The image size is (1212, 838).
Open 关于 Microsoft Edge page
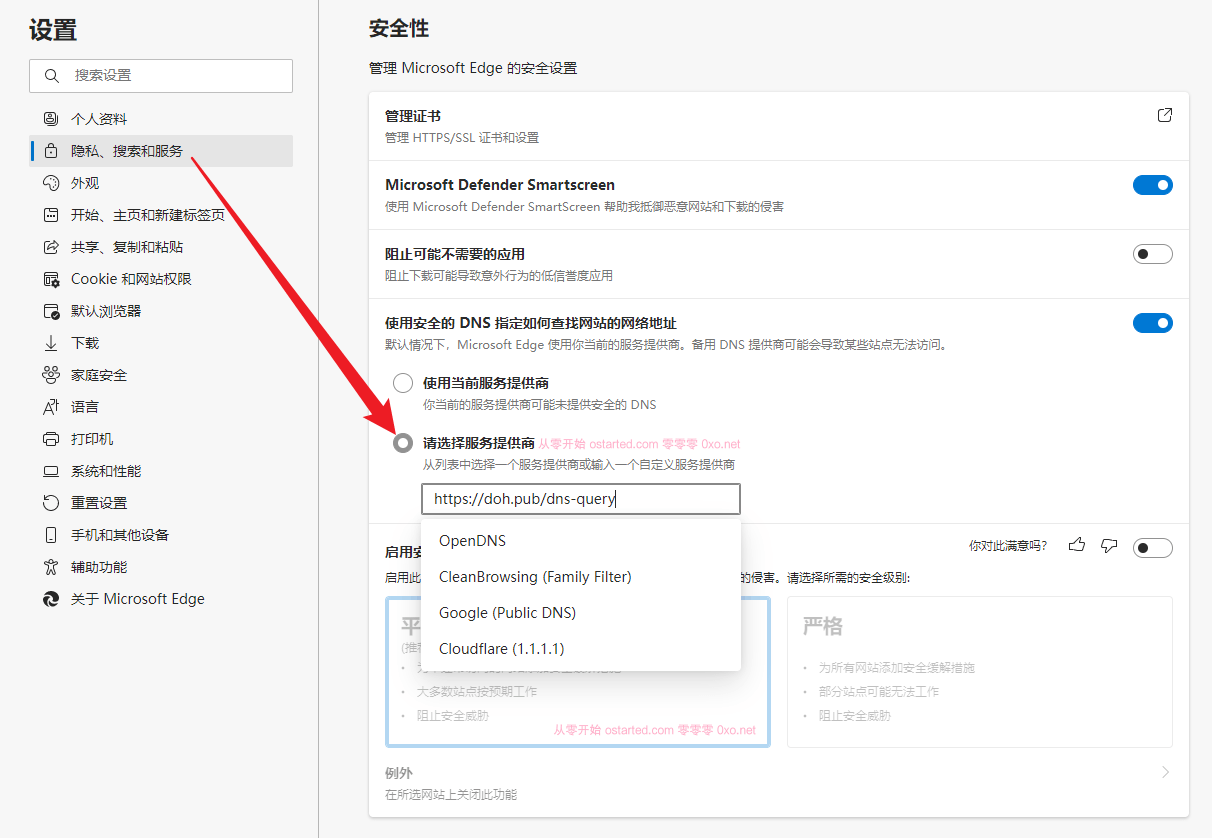161,599
